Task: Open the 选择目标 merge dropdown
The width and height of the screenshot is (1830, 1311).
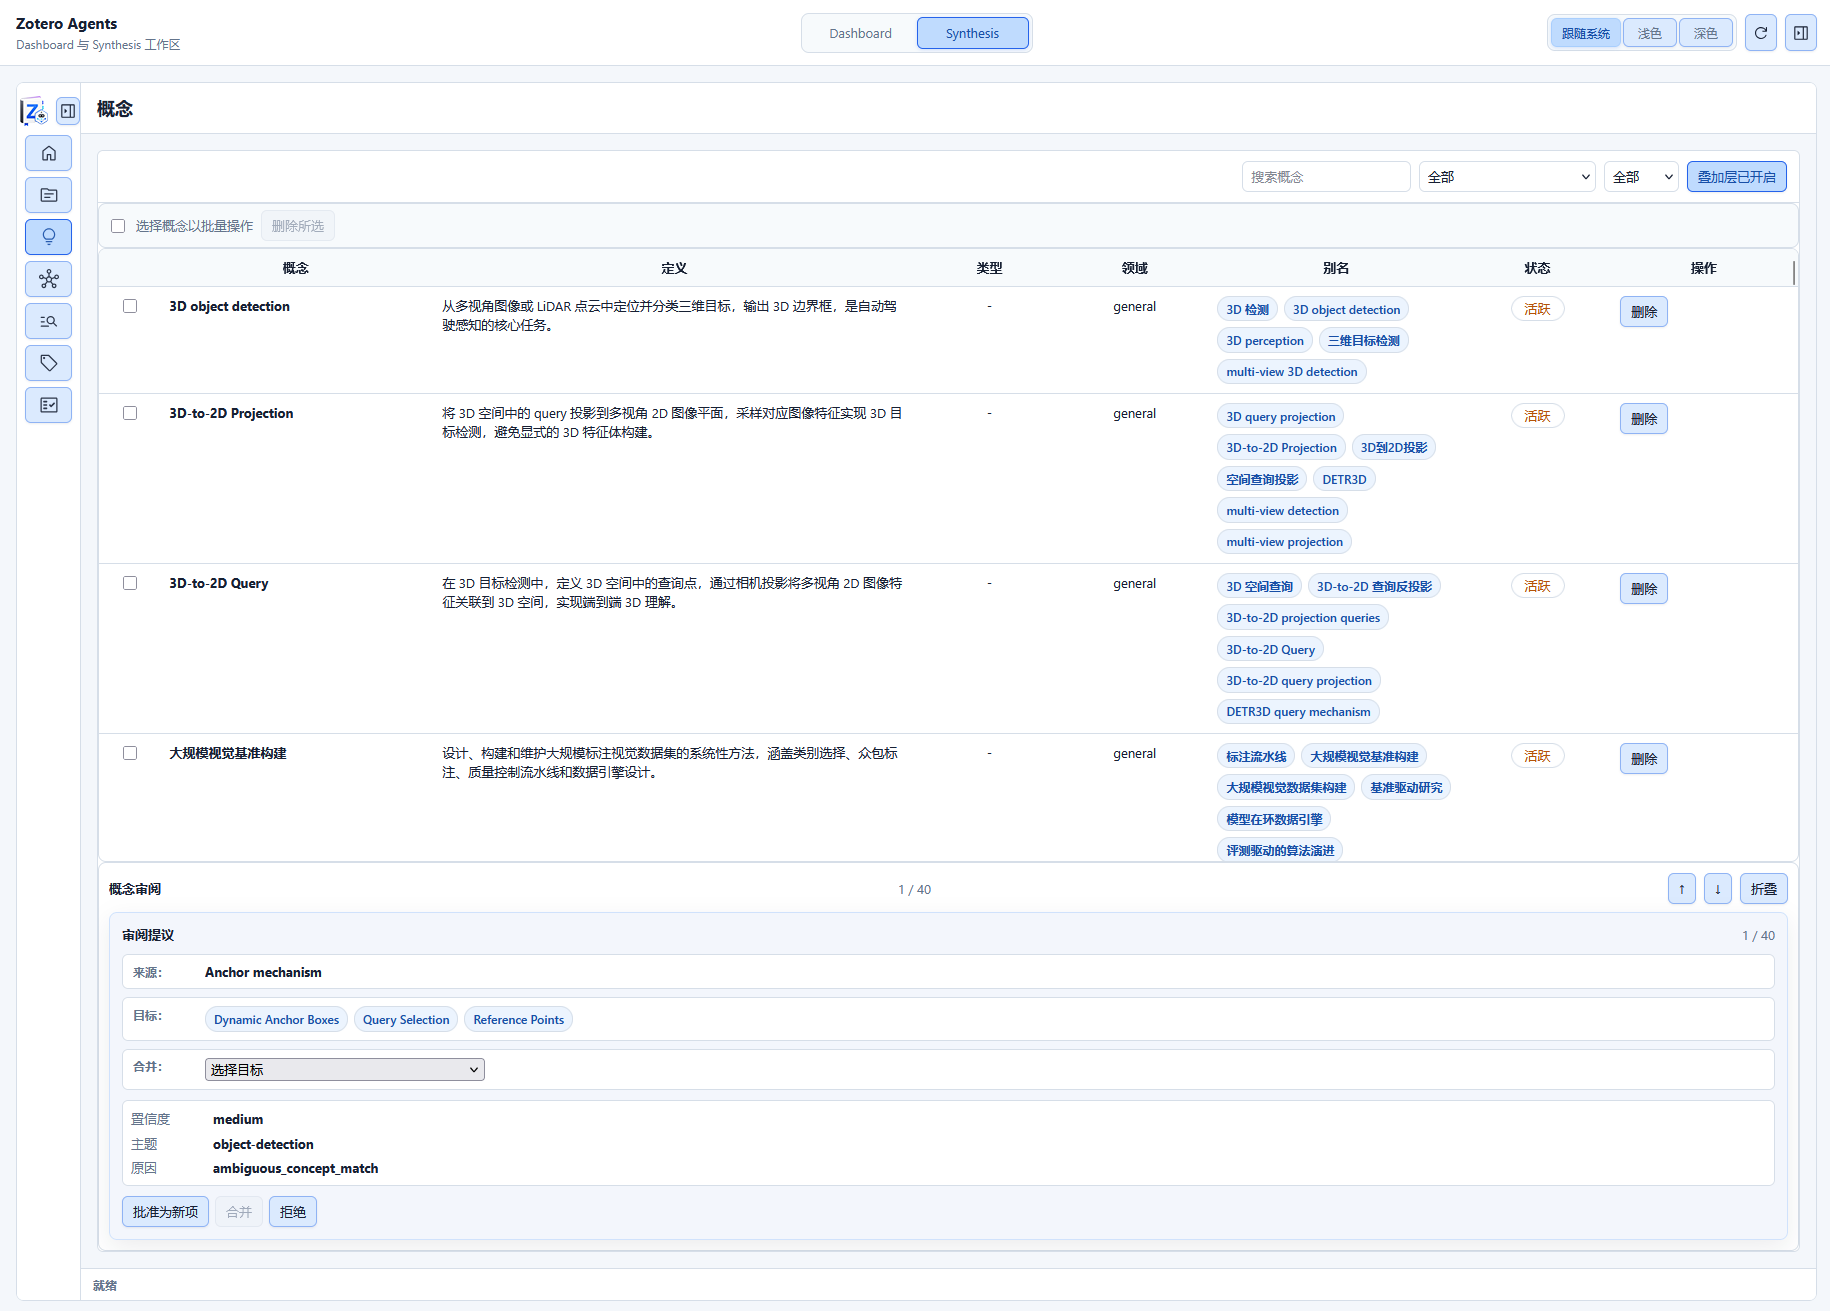Action: pos(345,1070)
